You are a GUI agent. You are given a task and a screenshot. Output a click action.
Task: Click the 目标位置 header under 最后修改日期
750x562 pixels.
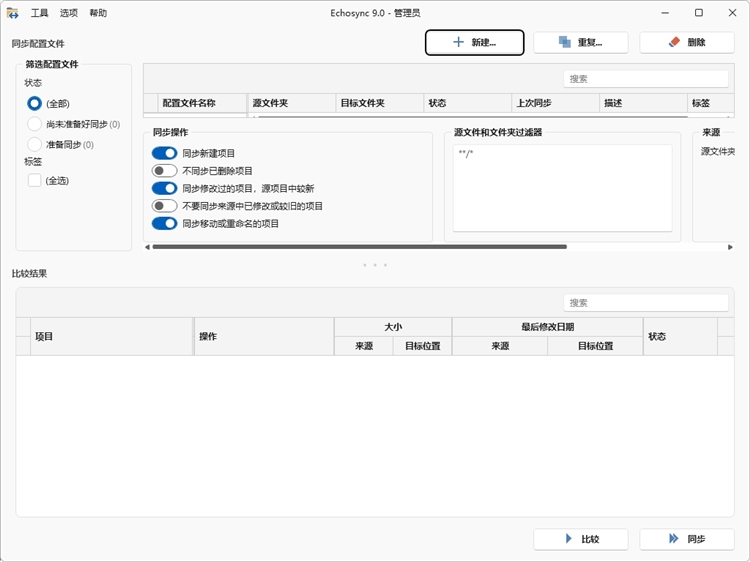click(x=595, y=346)
